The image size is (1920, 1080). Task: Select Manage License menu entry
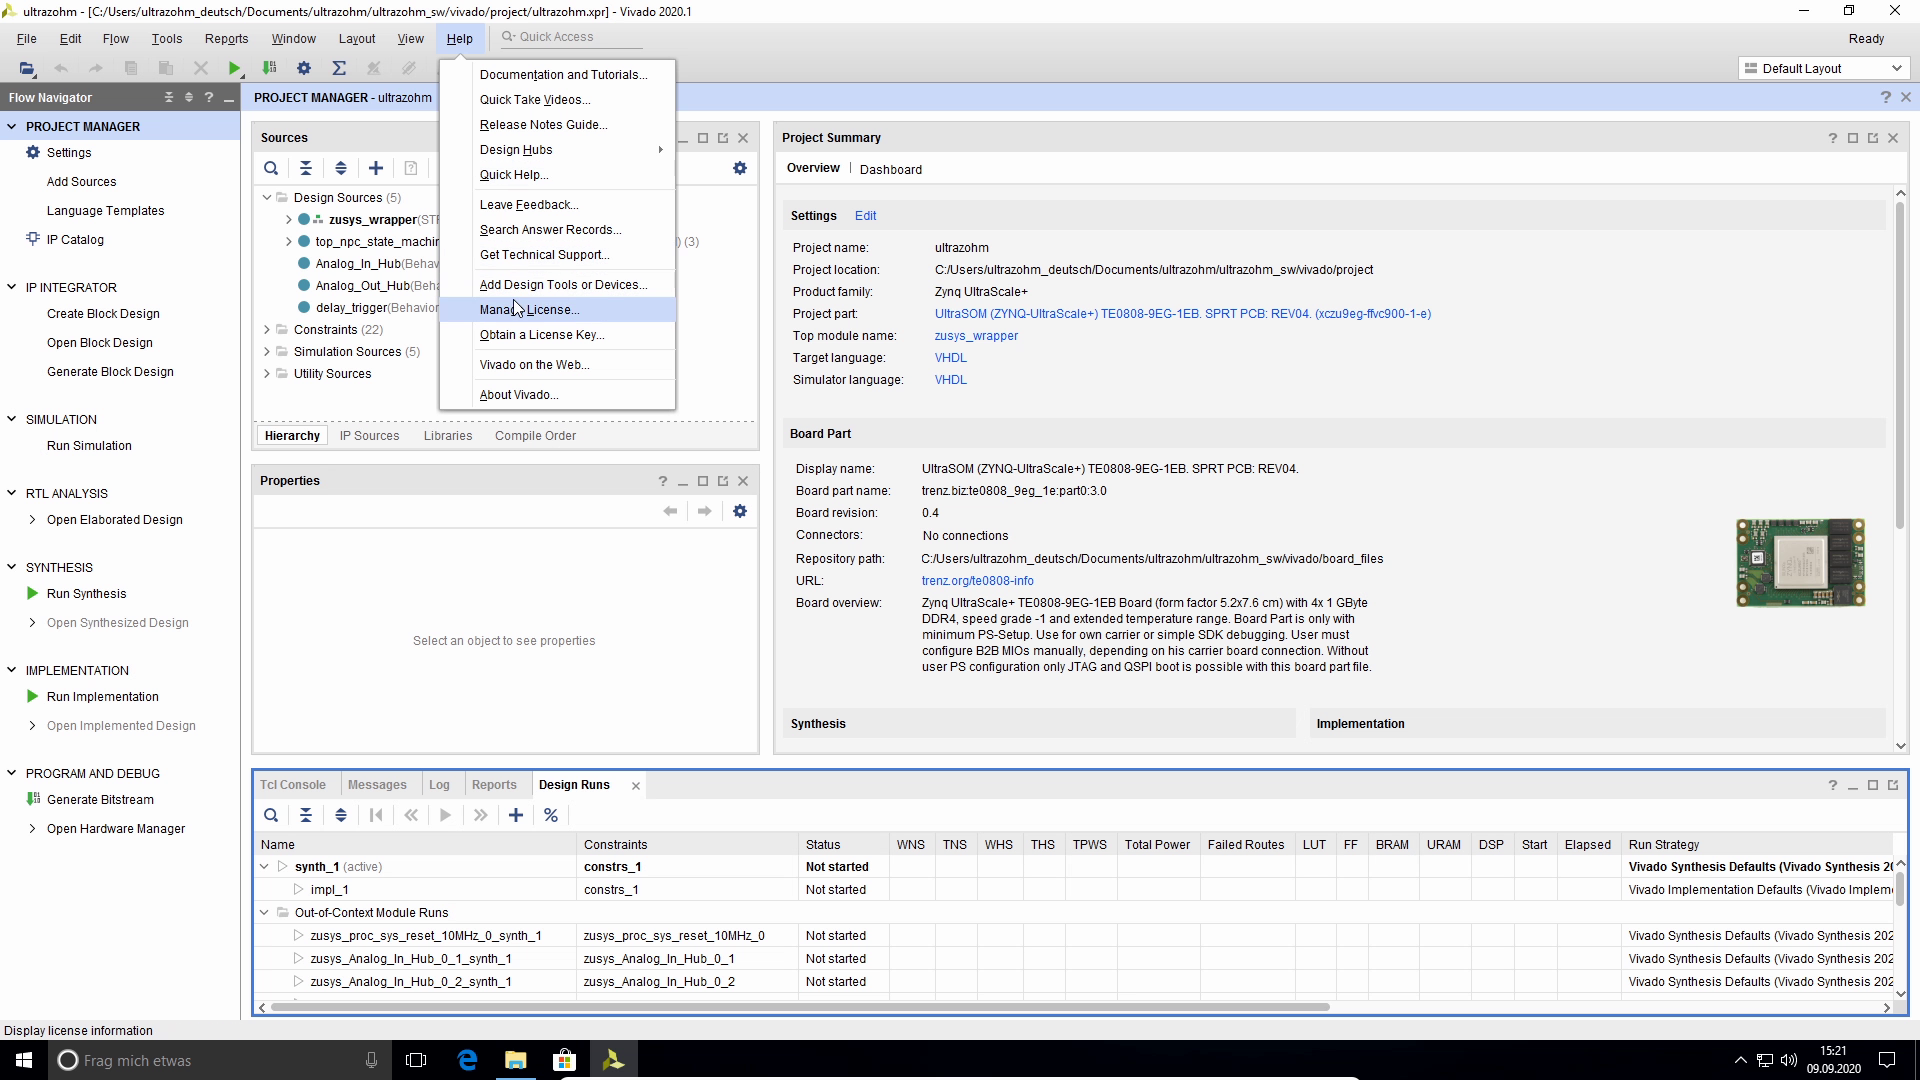tap(529, 310)
